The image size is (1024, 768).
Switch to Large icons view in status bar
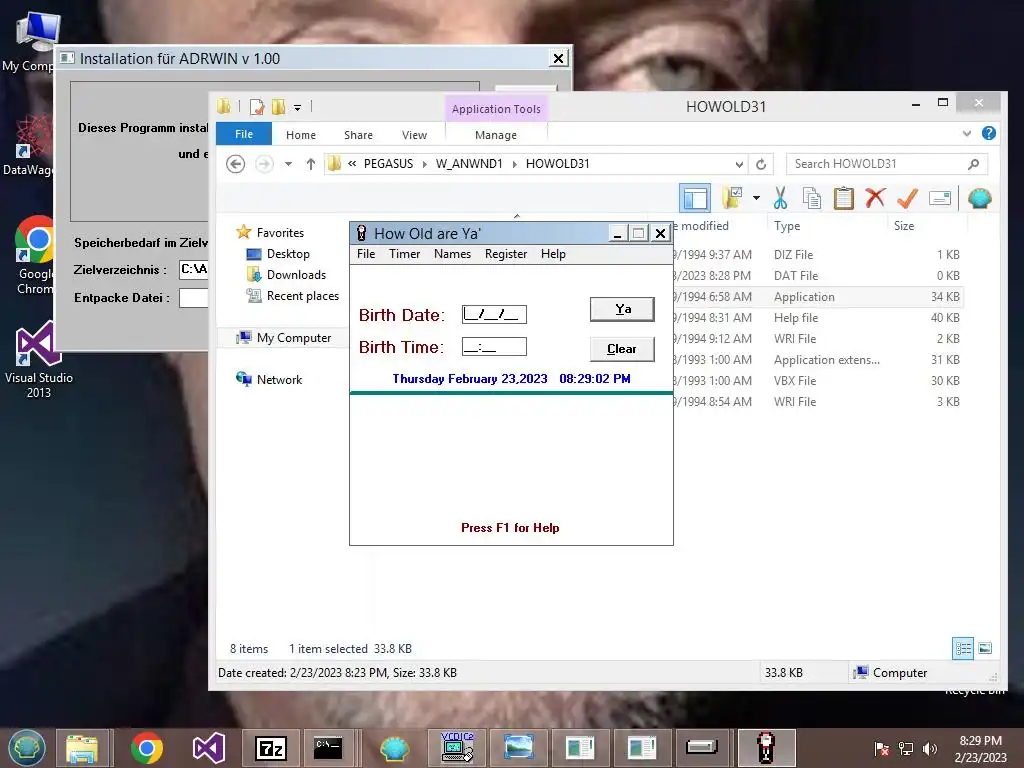985,648
